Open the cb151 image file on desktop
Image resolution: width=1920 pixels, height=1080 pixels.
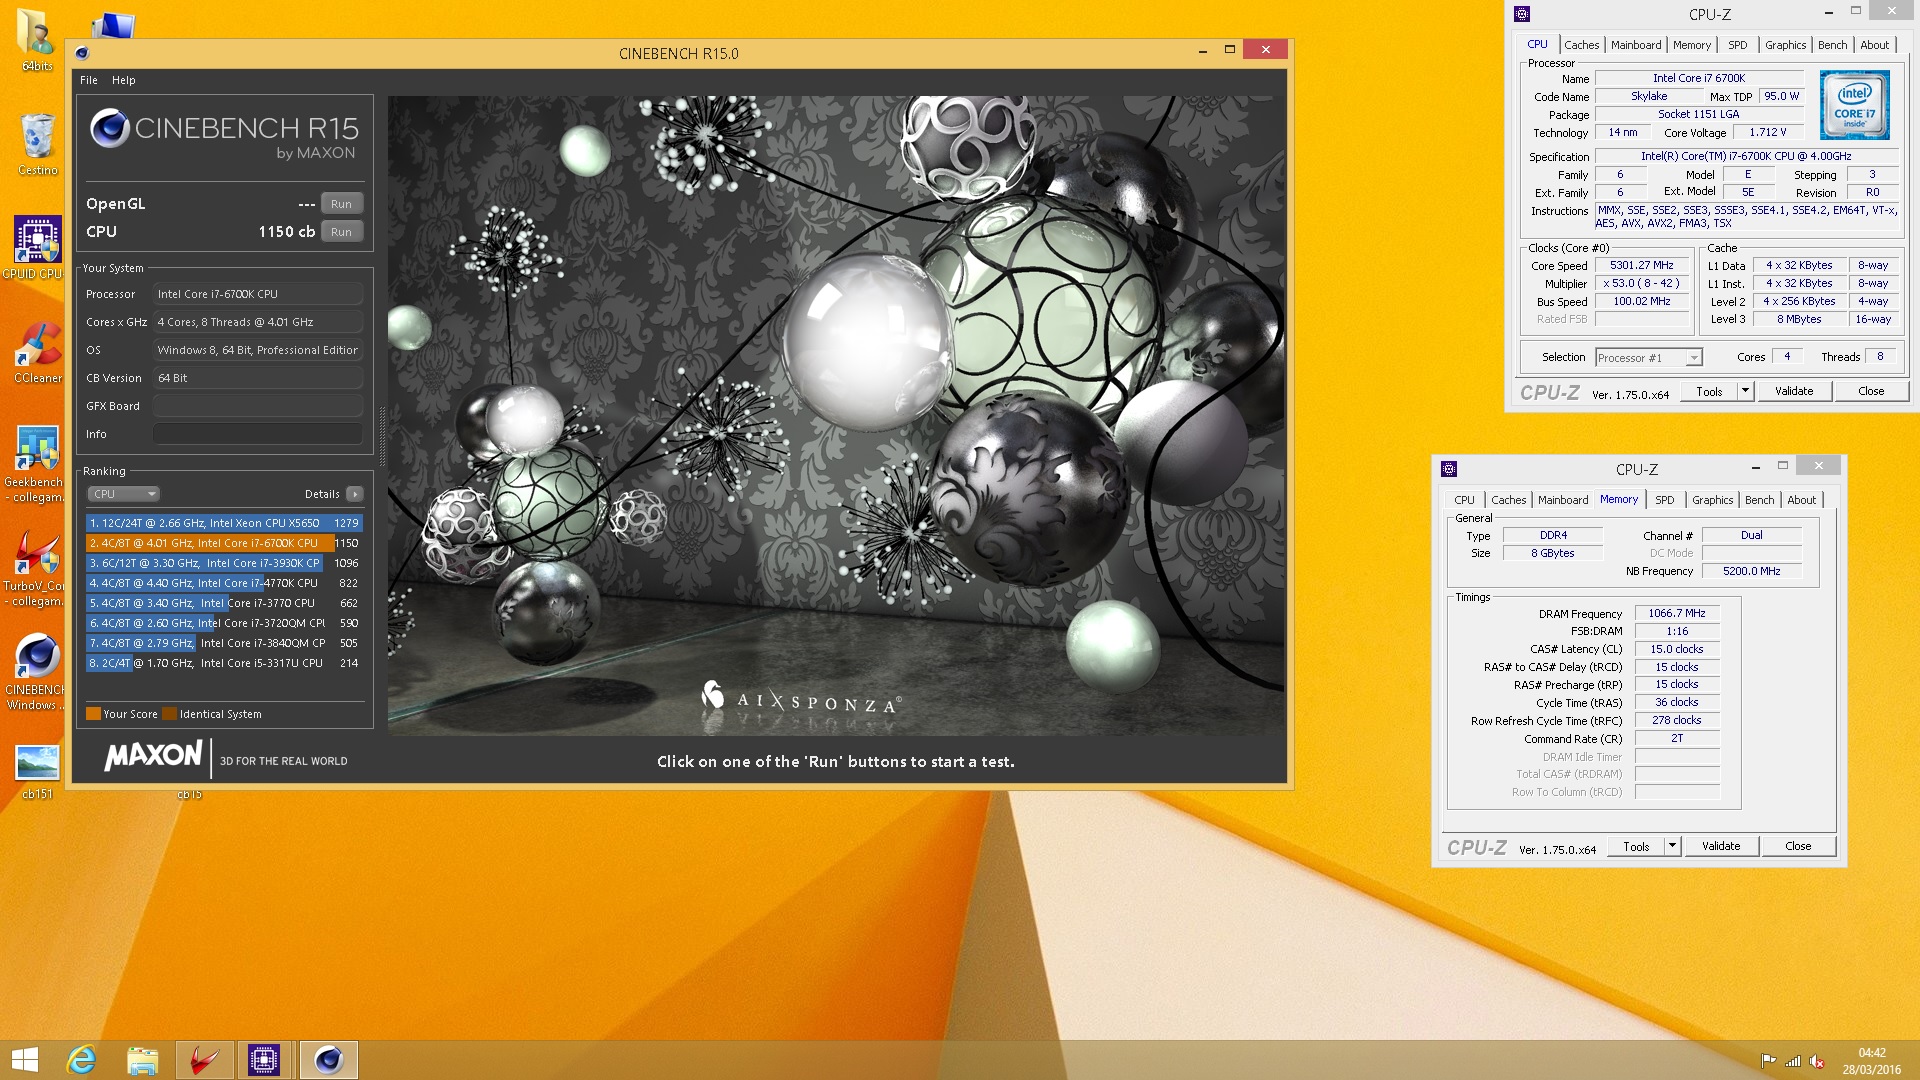pyautogui.click(x=37, y=771)
